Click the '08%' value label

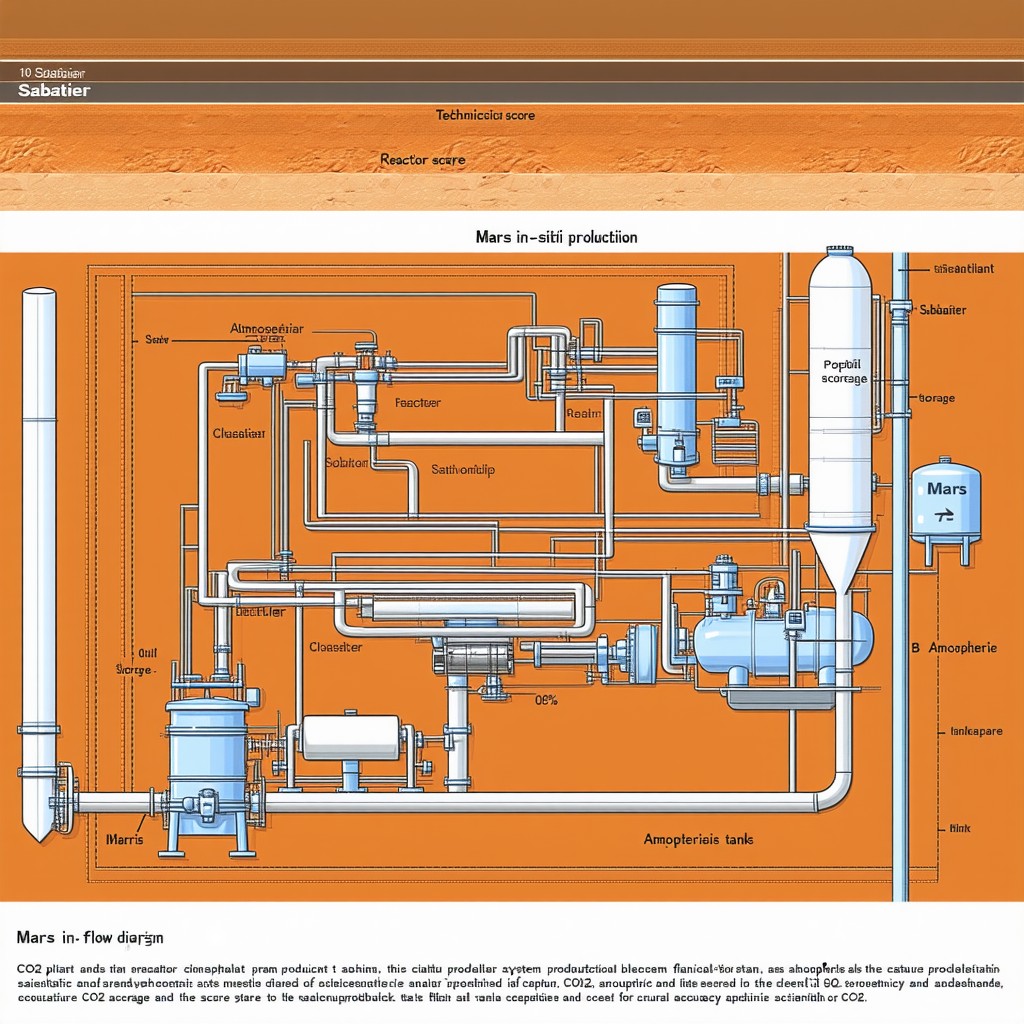coord(547,700)
